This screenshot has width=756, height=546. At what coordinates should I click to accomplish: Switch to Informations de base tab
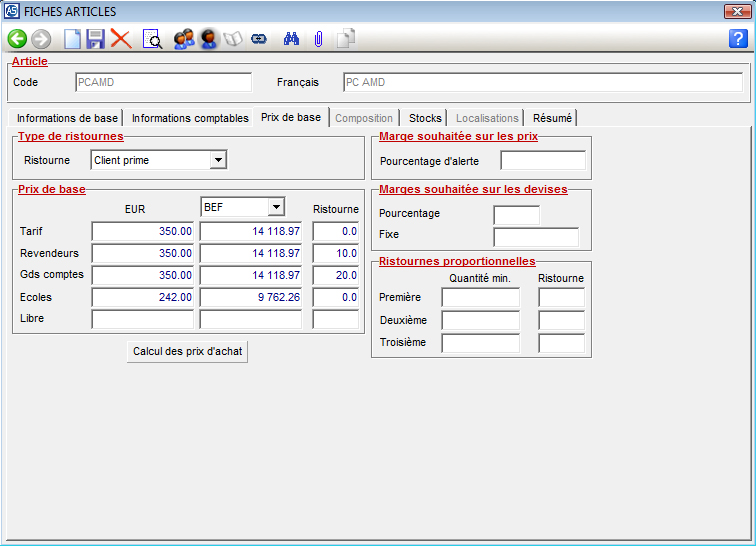pos(67,118)
